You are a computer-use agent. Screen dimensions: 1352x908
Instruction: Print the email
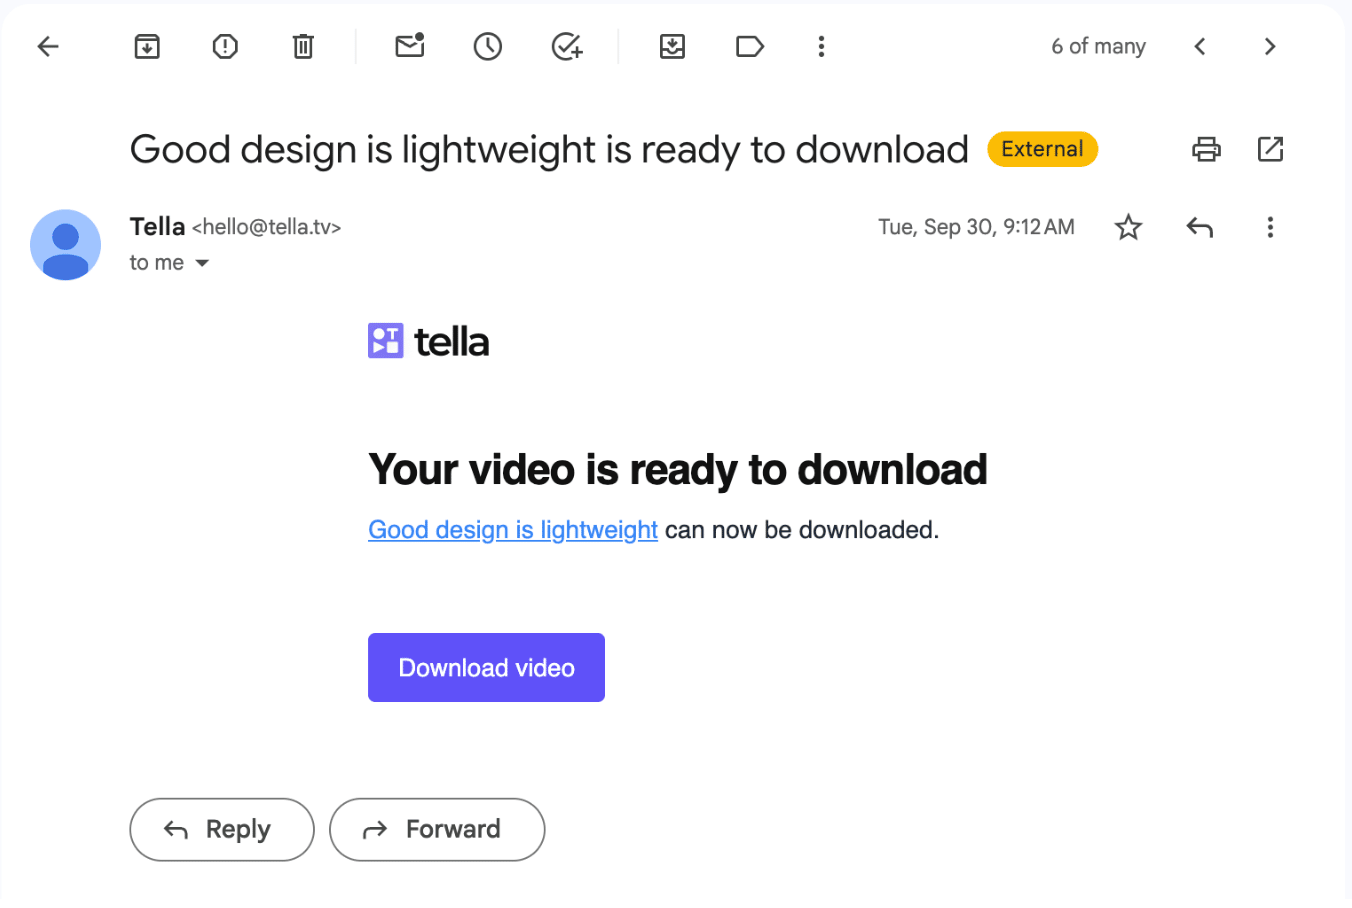coord(1206,148)
